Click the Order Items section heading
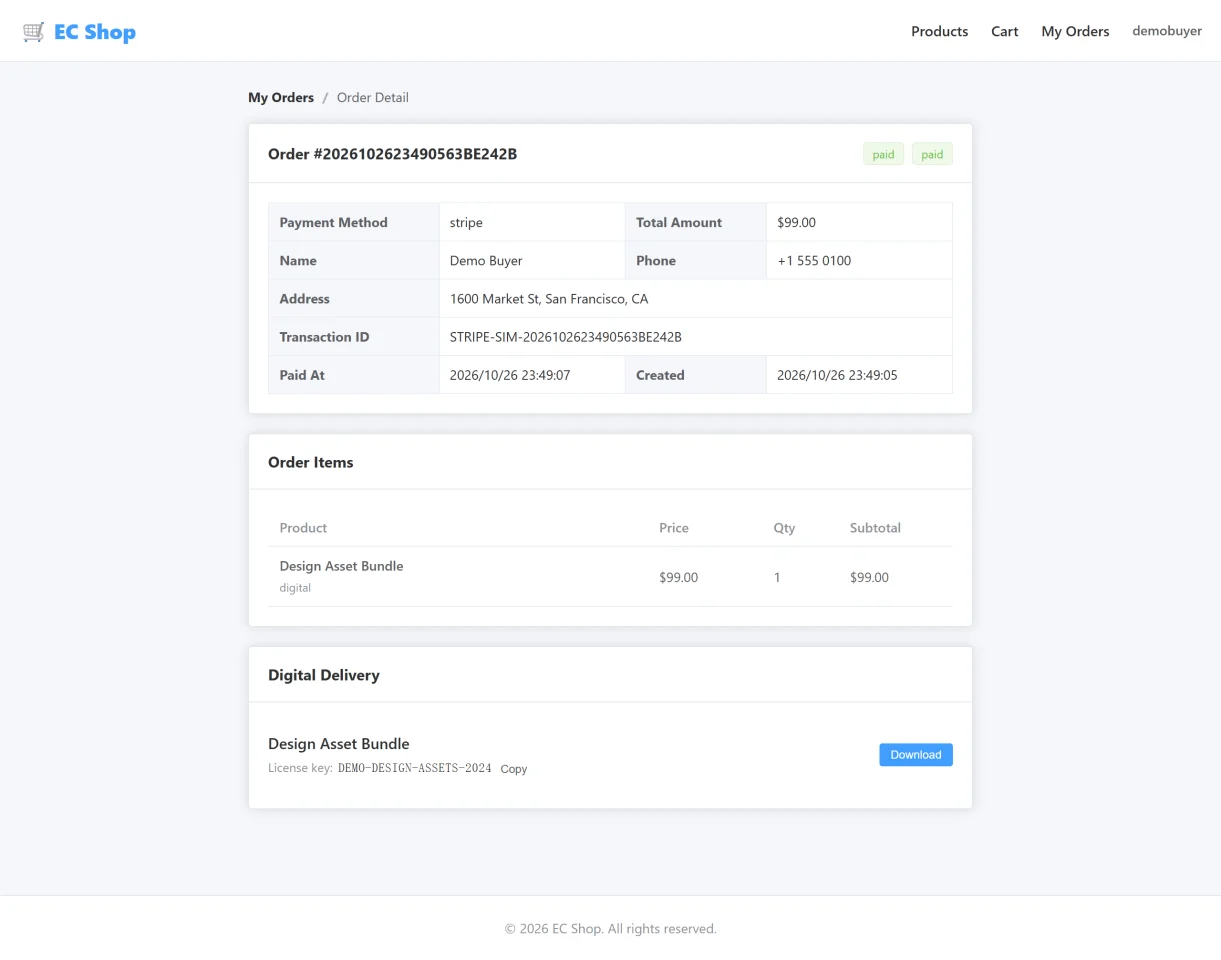1221x960 pixels. [311, 462]
